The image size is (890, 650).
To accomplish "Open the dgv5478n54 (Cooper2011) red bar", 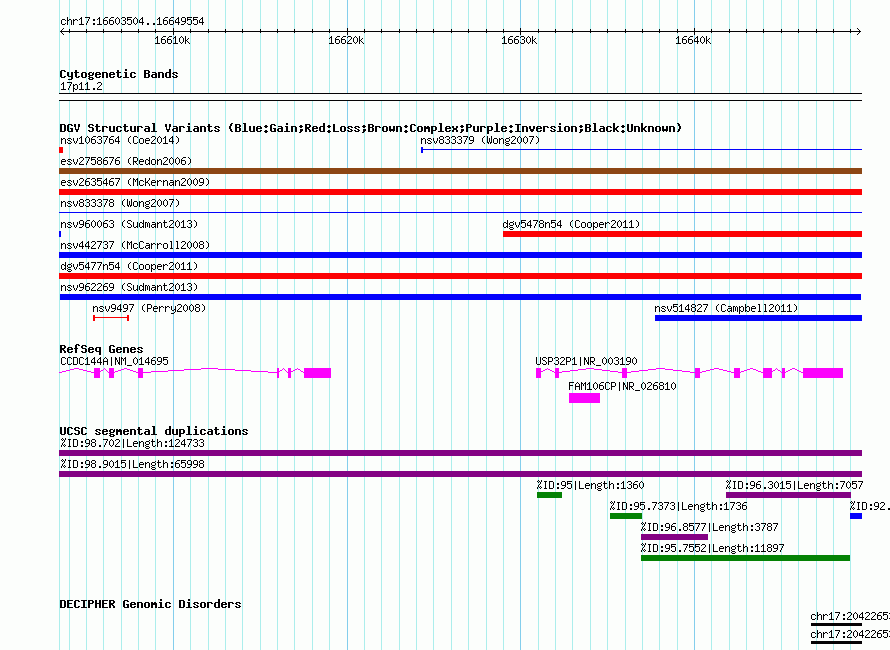I will pyautogui.click(x=682, y=234).
